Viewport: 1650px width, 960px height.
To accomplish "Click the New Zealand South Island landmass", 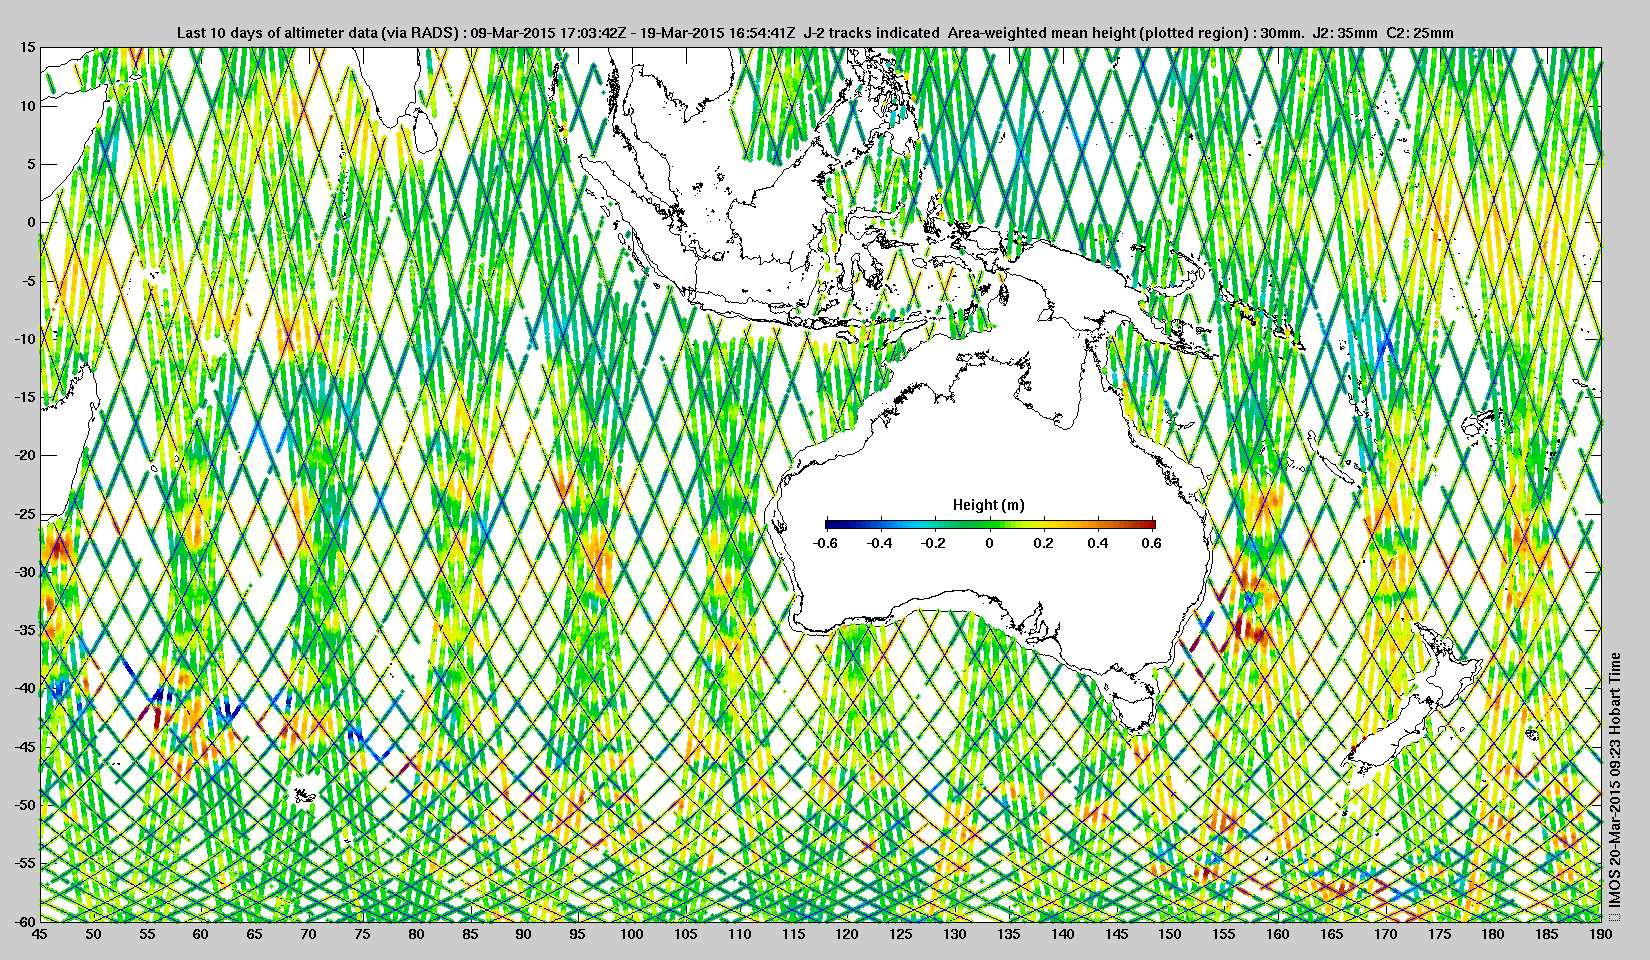I will 1388,737.
